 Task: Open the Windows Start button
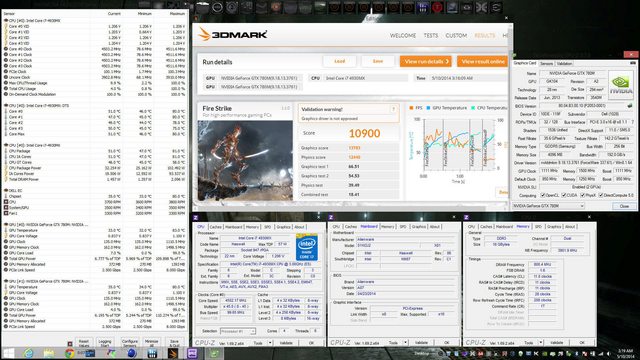[9, 353]
